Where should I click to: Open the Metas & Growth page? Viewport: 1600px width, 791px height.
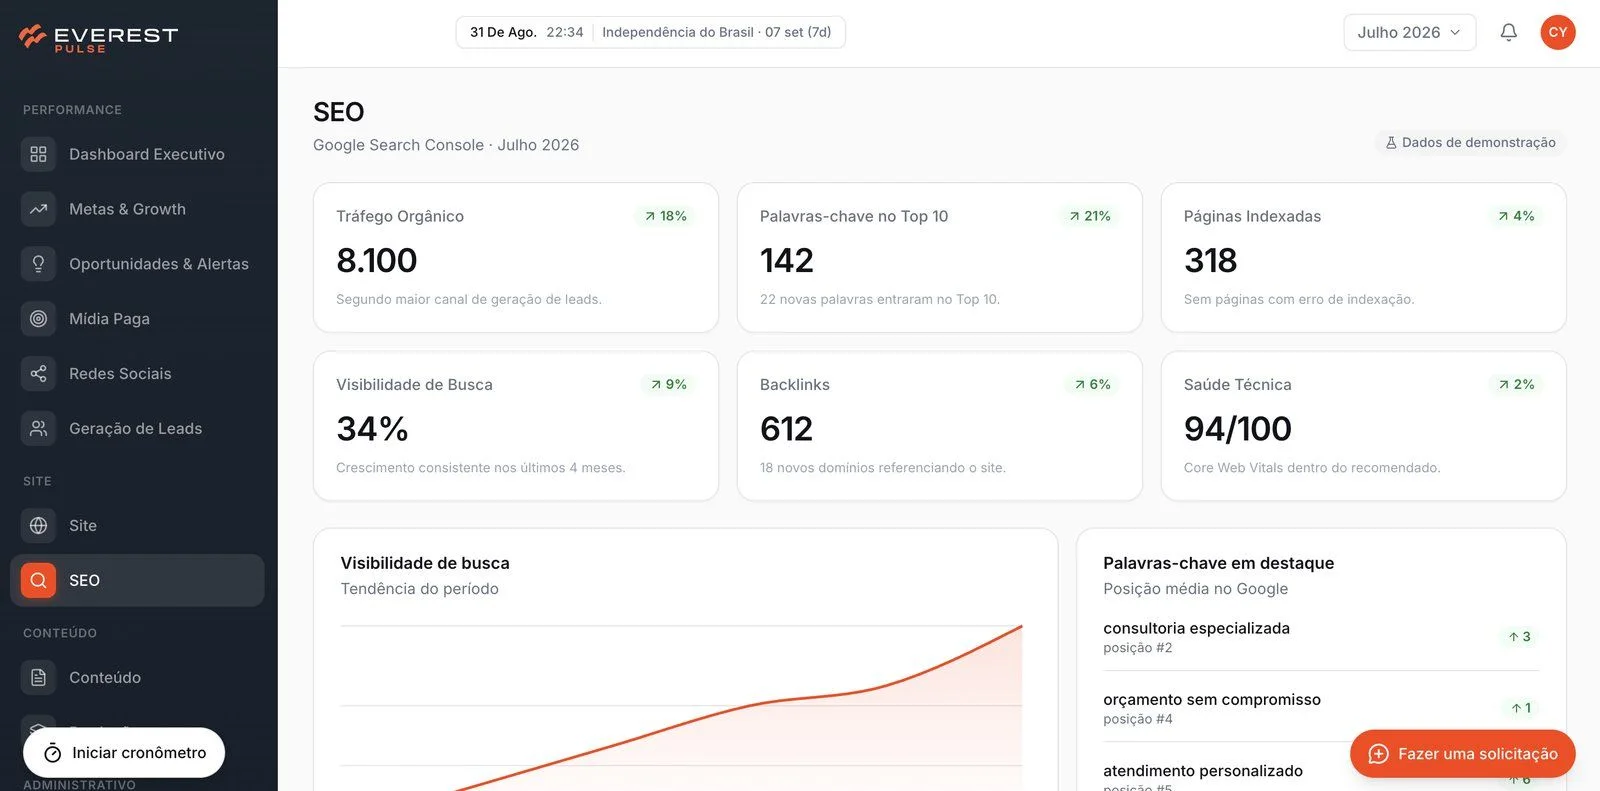coord(137,209)
